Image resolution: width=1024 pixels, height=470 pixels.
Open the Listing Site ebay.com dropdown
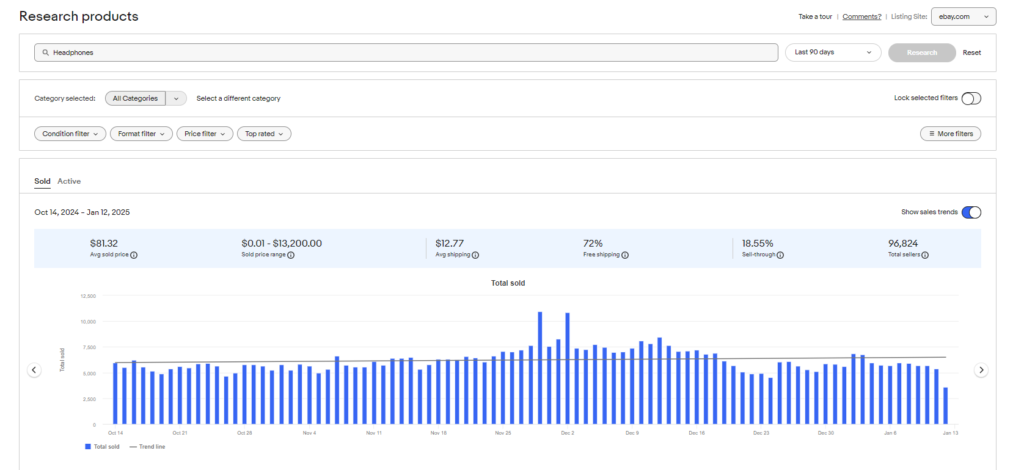click(963, 17)
